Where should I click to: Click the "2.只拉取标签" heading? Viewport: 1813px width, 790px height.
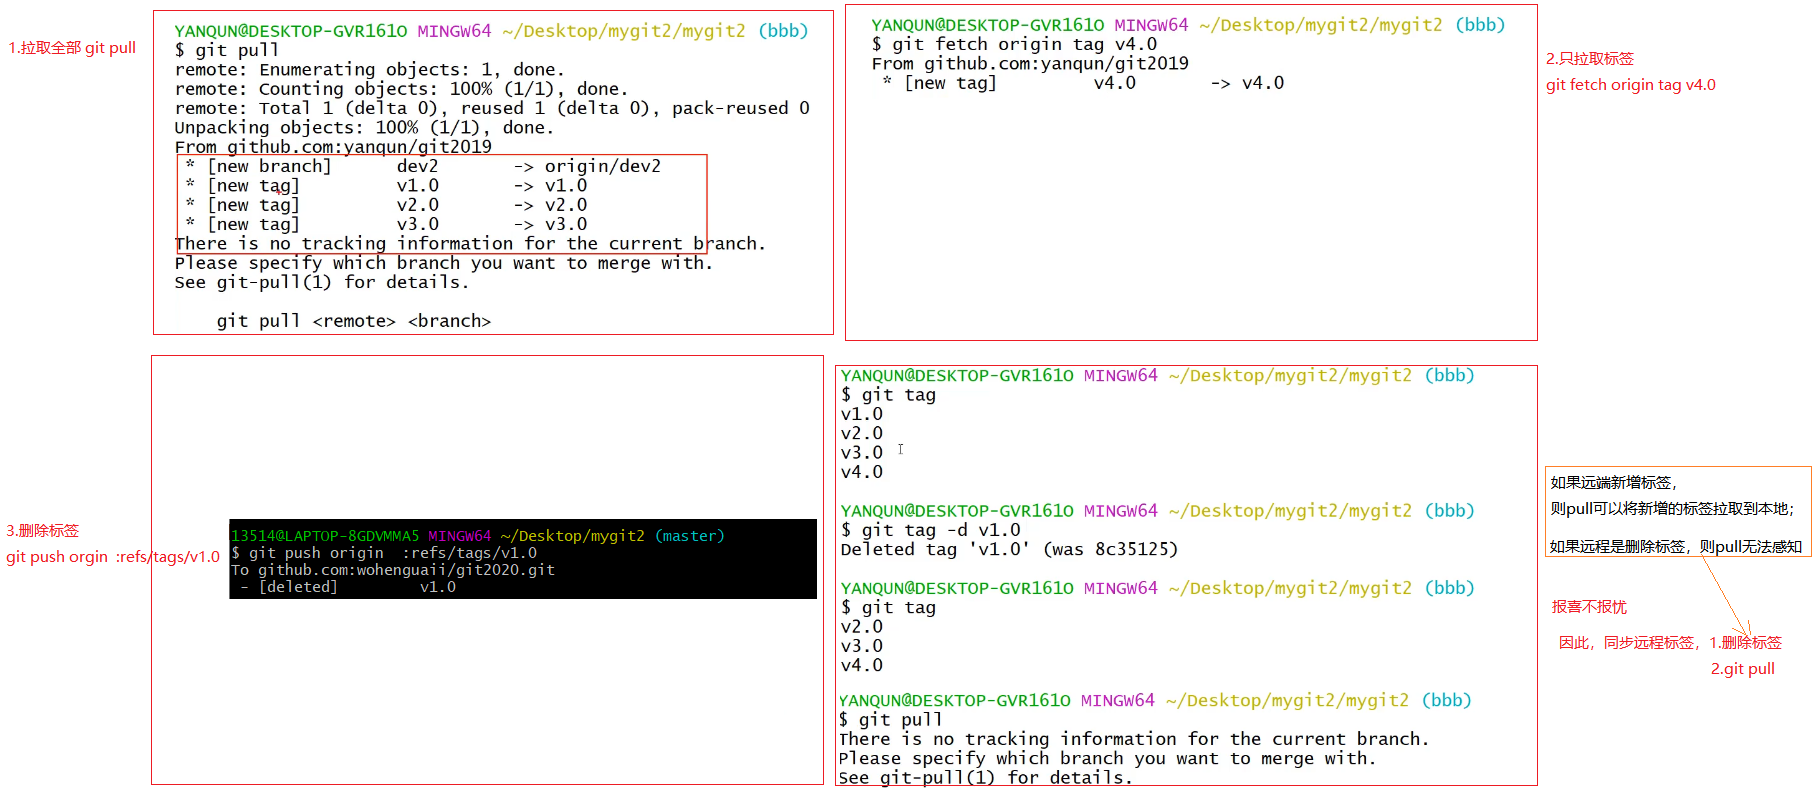pyautogui.click(x=1589, y=59)
